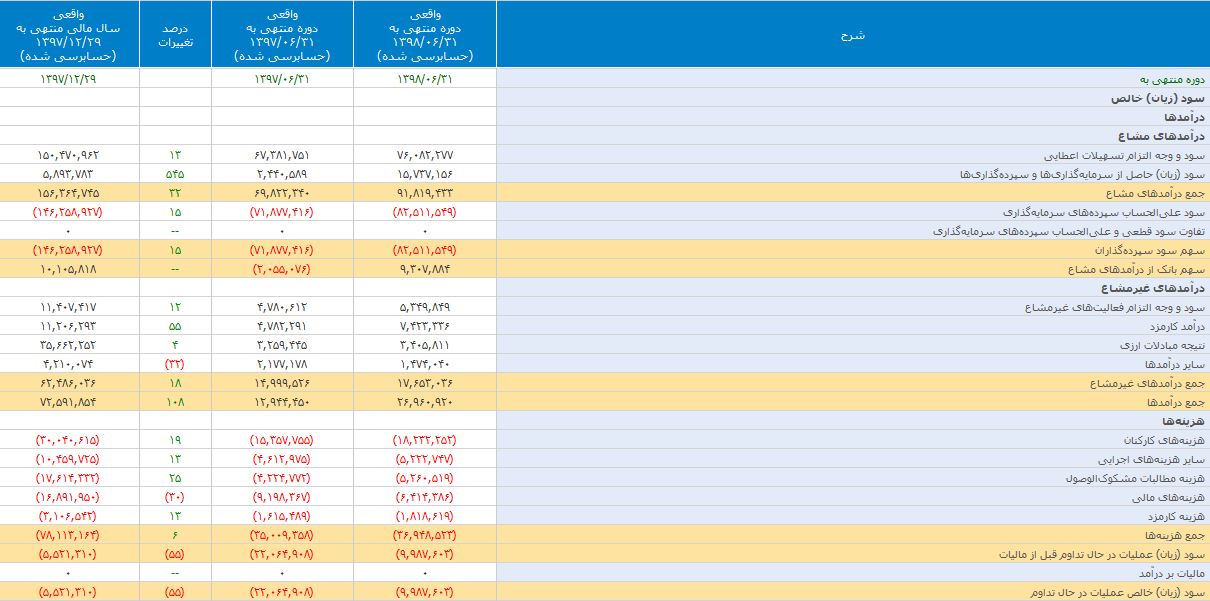Click the شرح column header
Screen dimensions: 1210x601
[x=852, y=35]
